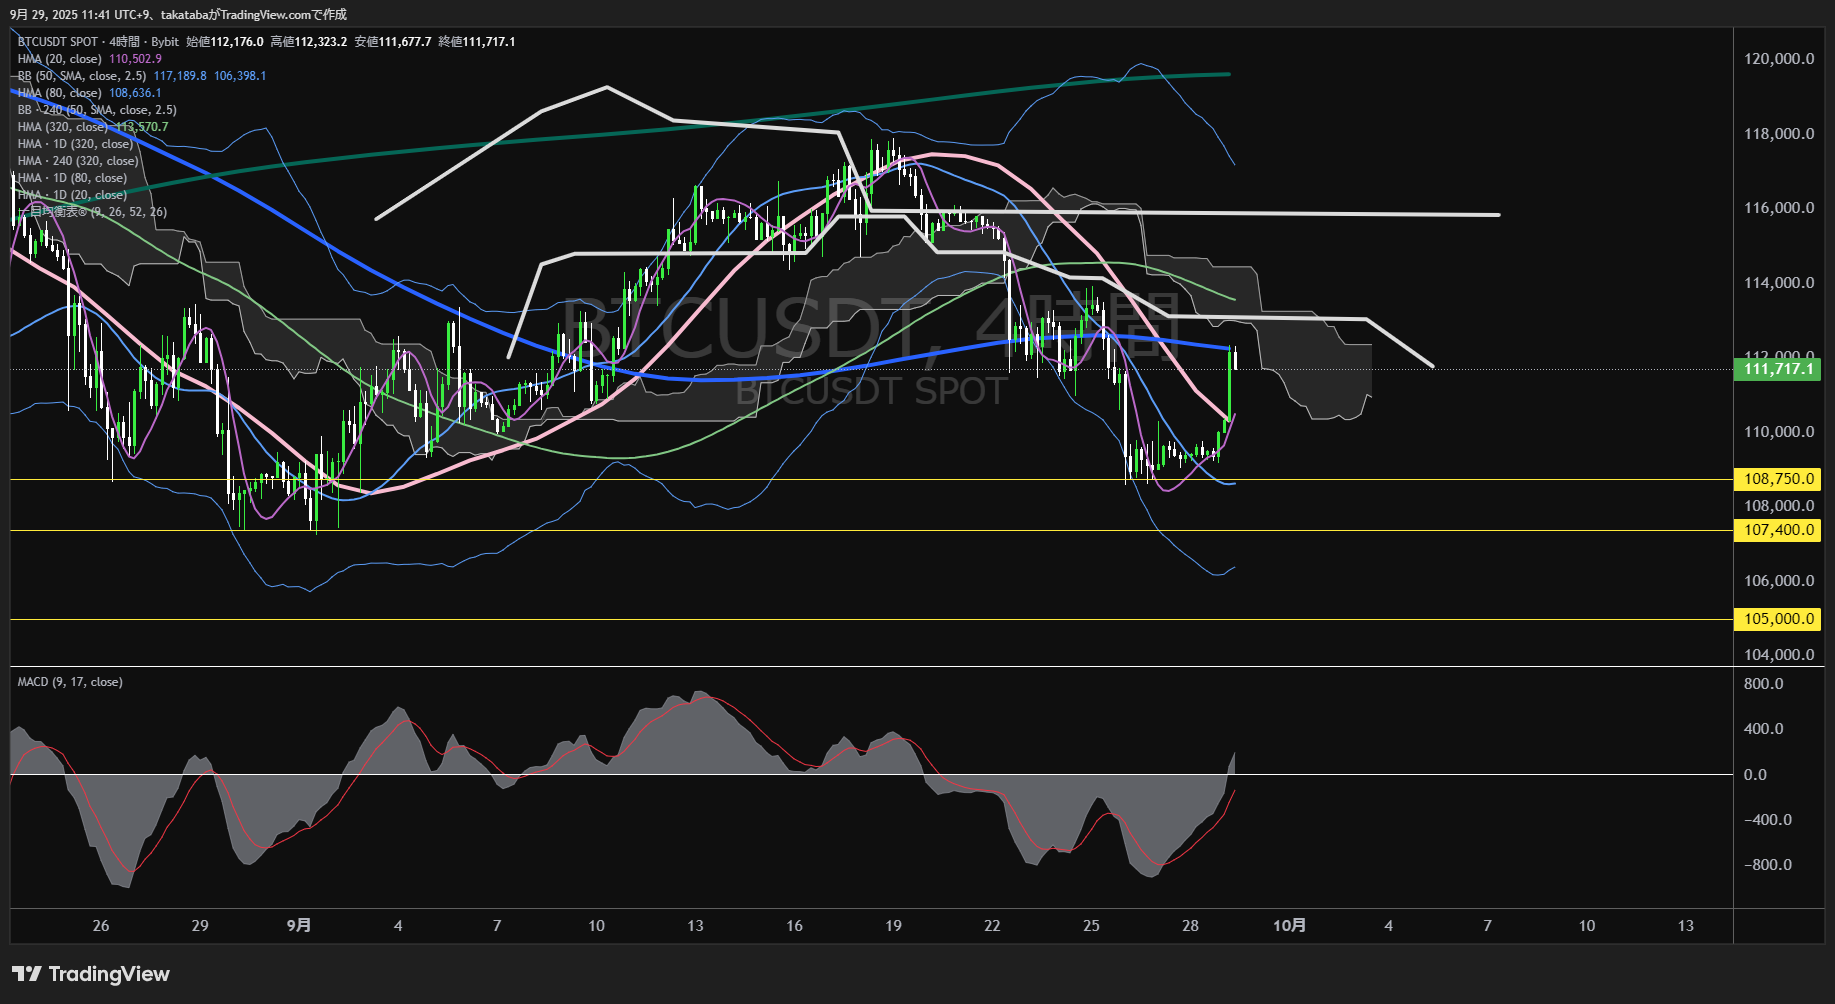Screen dimensions: 1835x1004
Task: Click the high price 112,323.2
Action: click(x=321, y=42)
